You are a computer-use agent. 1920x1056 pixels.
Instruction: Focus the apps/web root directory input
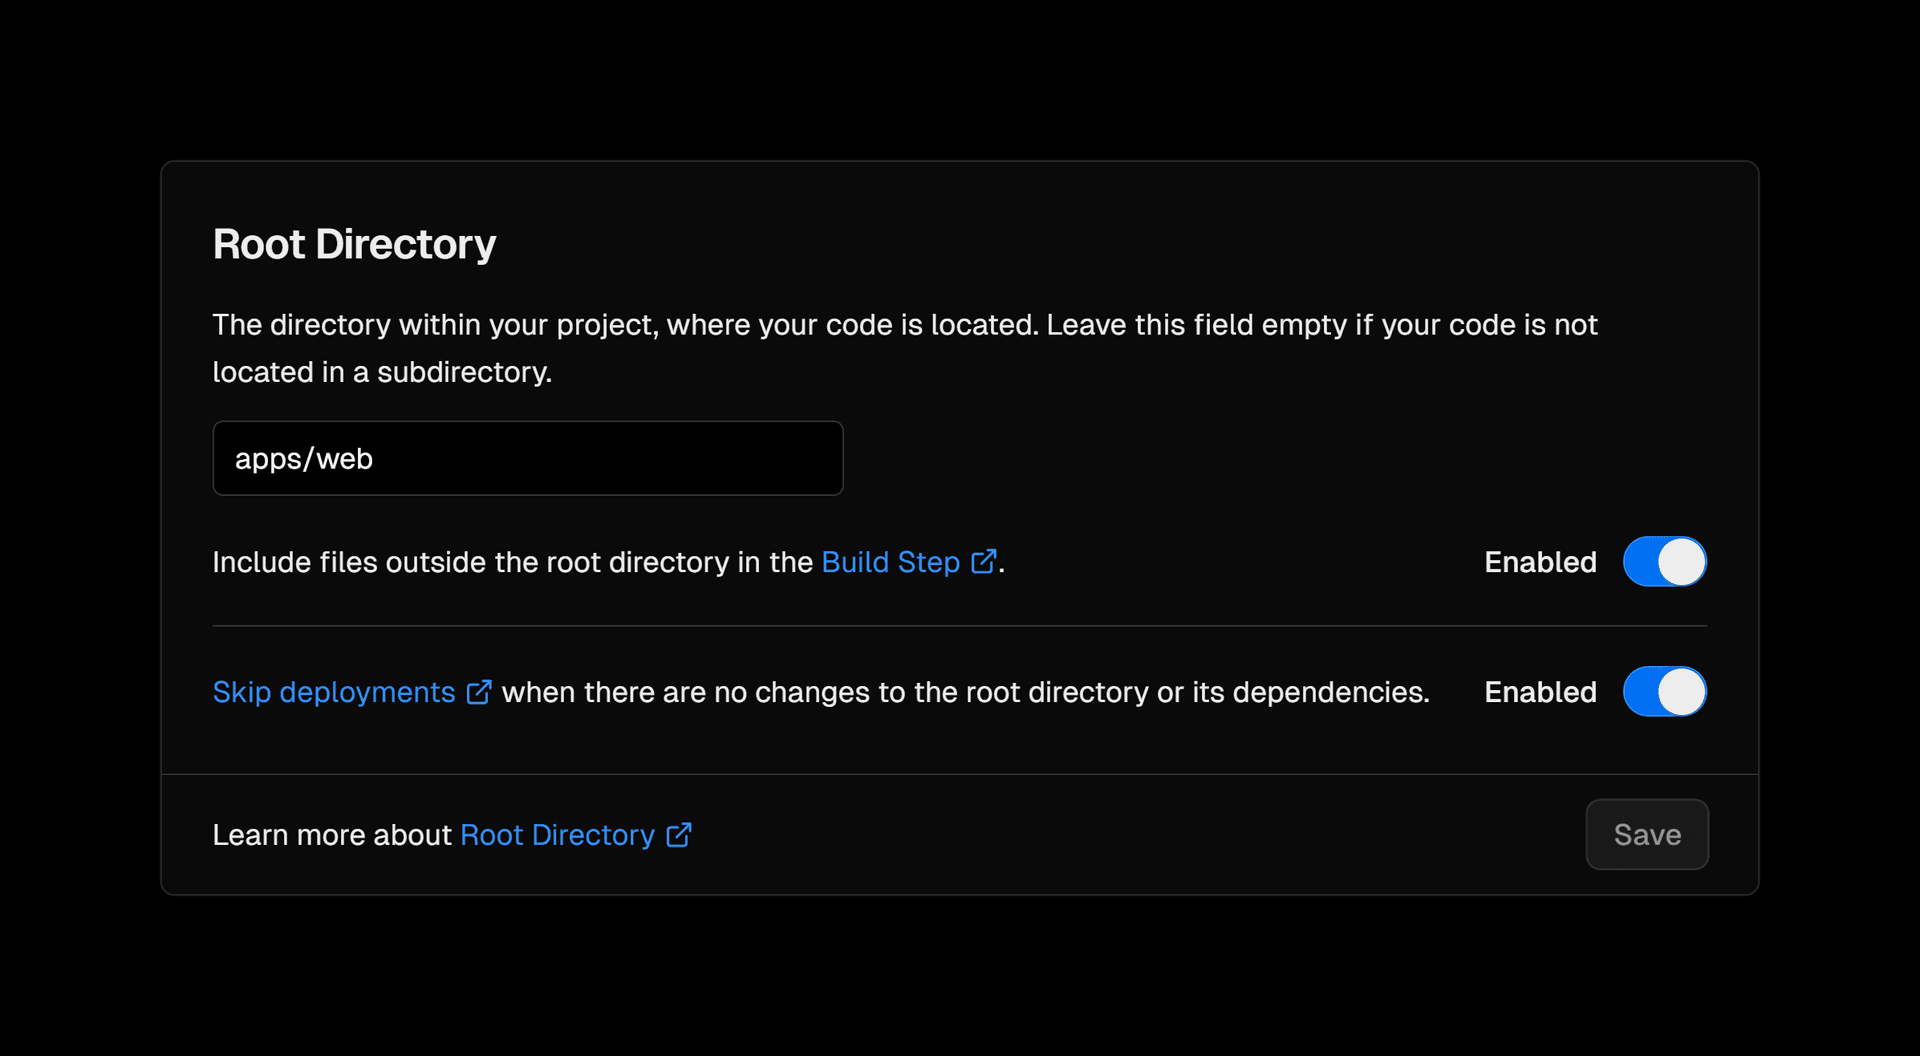[x=527, y=458]
